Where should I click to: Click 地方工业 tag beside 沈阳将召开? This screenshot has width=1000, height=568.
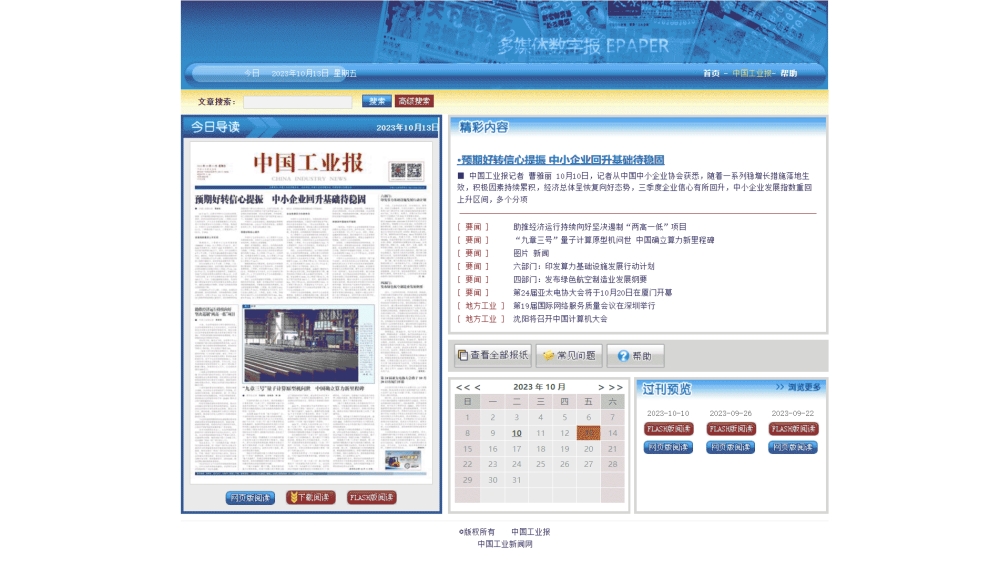(480, 319)
